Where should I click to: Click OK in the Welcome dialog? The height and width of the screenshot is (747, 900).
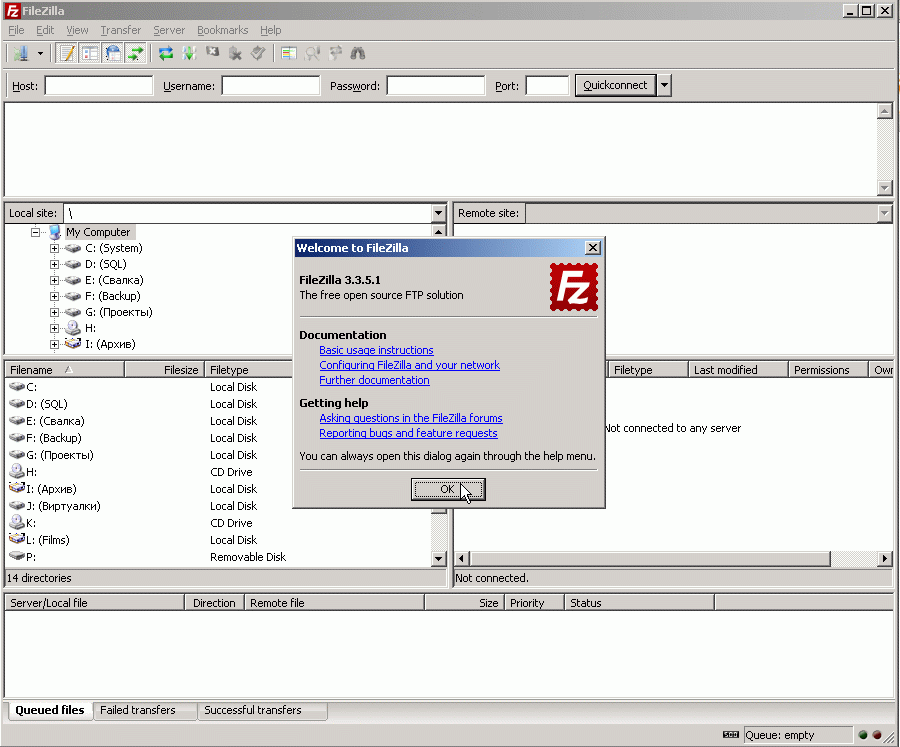point(448,489)
